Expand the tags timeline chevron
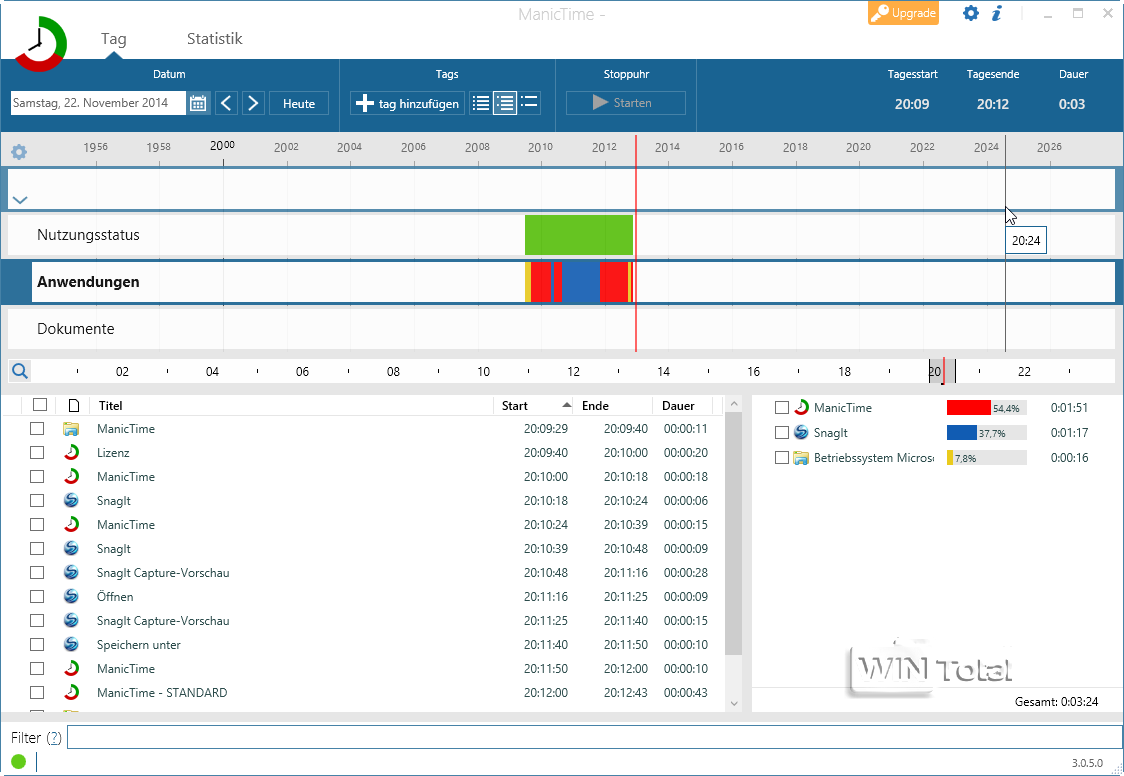This screenshot has height=776, width=1124. [x=20, y=200]
